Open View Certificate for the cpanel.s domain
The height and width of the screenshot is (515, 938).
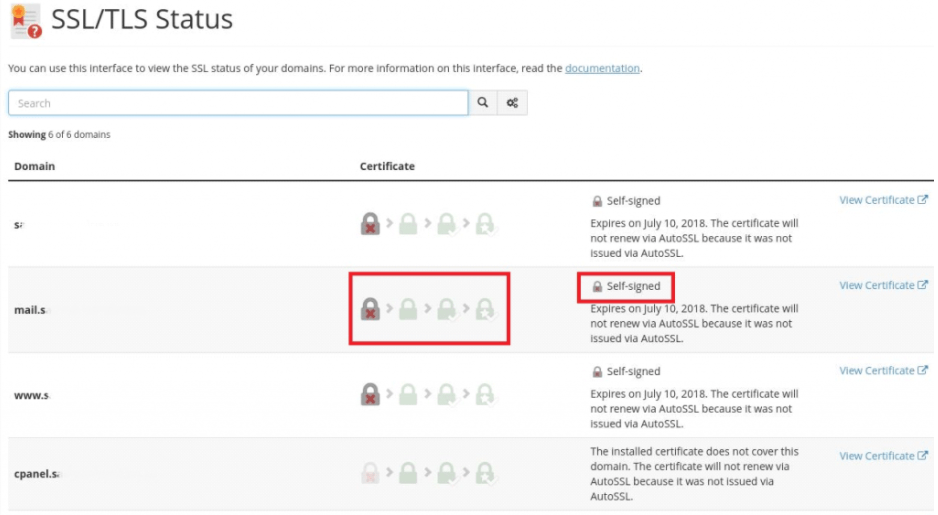pos(877,456)
